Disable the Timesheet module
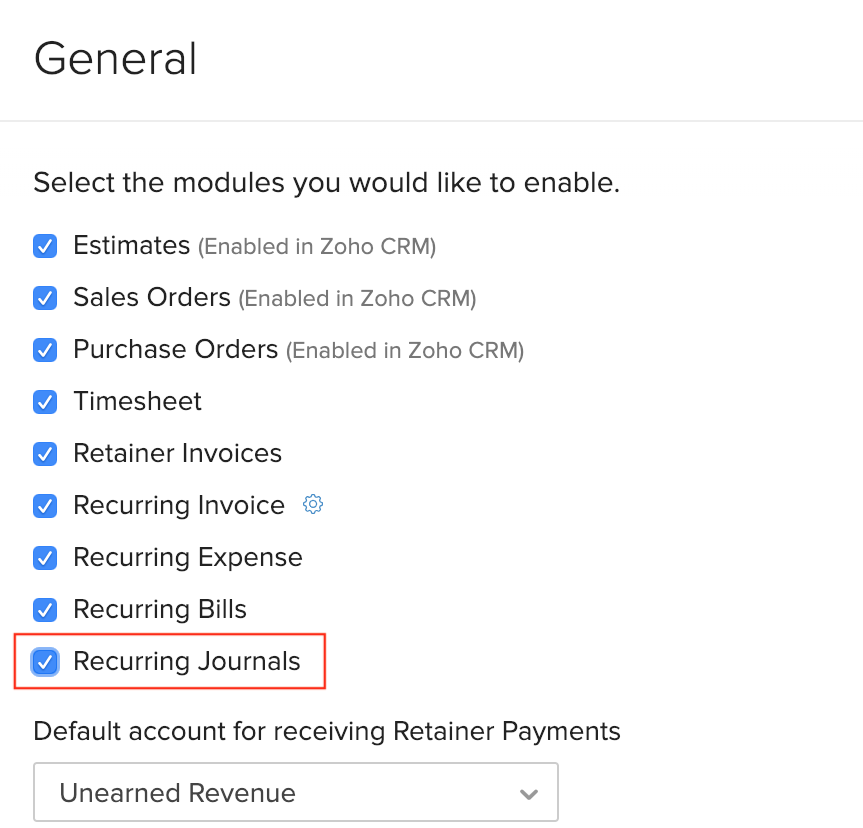863x828 pixels. click(44, 402)
